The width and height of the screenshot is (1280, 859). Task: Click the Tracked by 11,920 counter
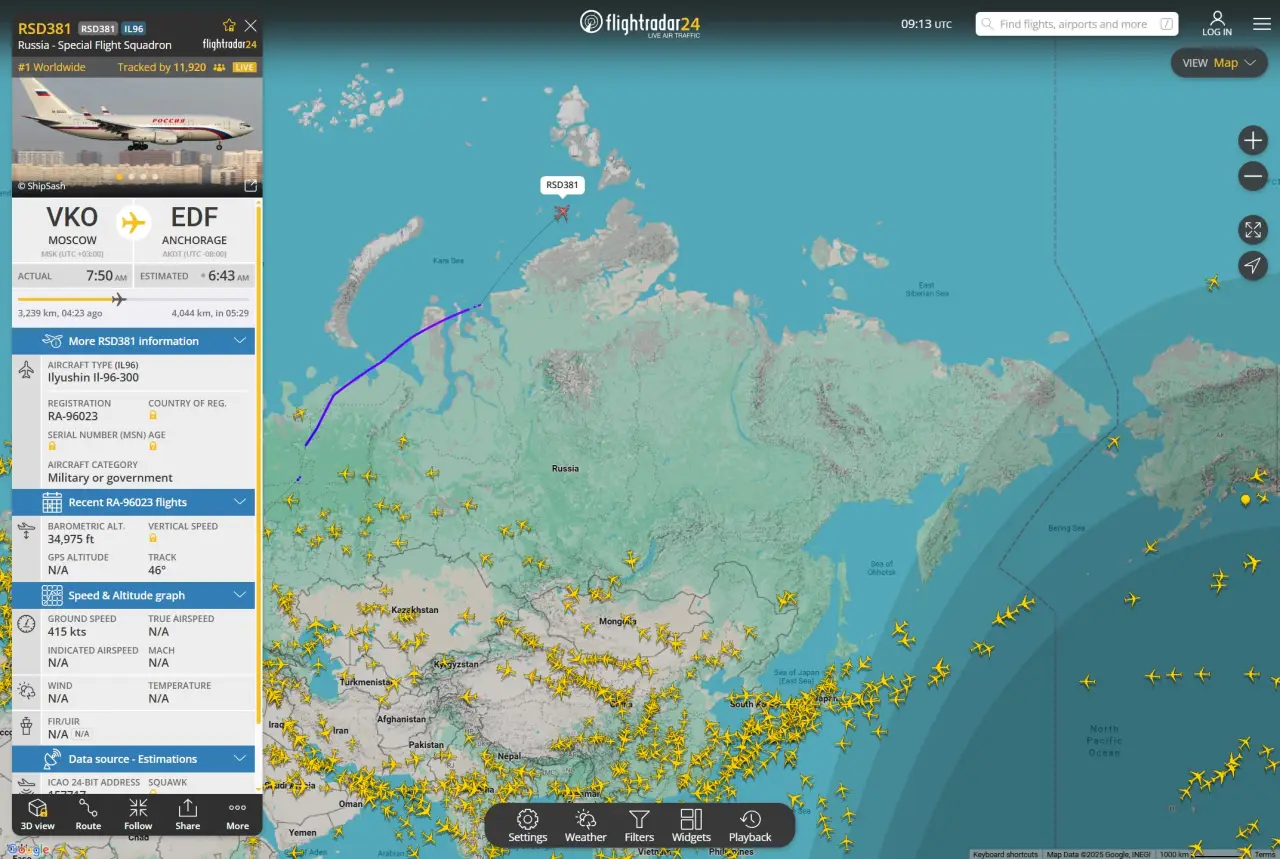click(171, 67)
